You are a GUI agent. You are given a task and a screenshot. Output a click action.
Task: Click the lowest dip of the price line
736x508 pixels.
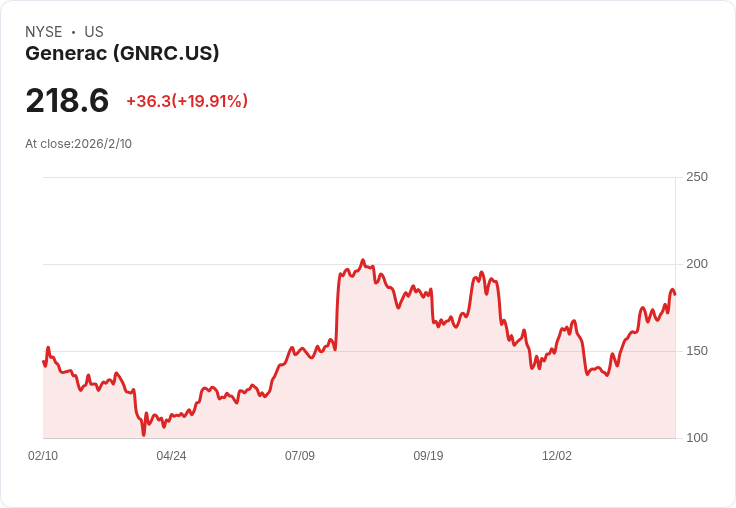tap(143, 435)
